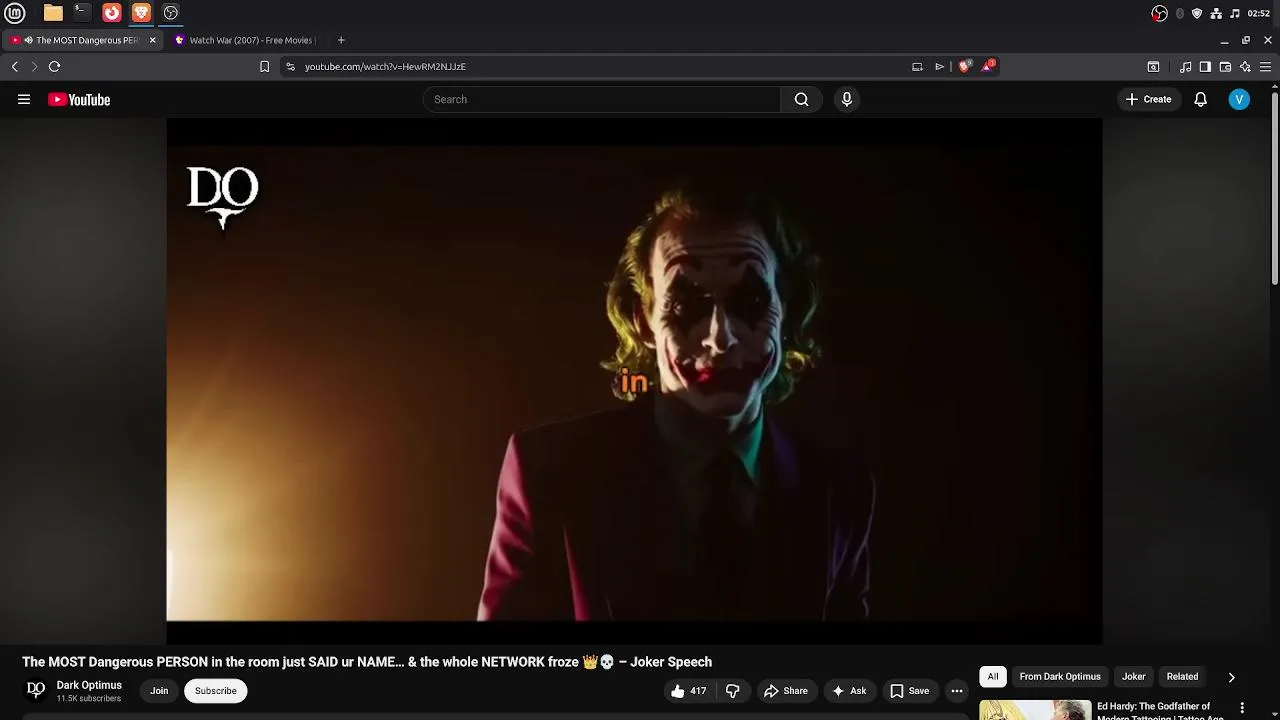
Task: Open Ed Hardy video options menu
Action: (1243, 708)
